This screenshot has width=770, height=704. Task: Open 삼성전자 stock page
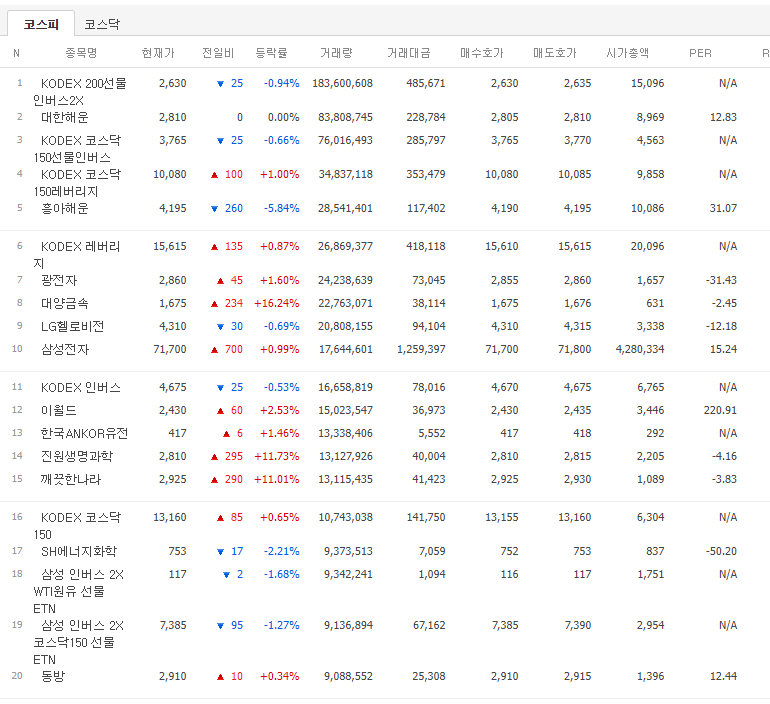click(64, 350)
